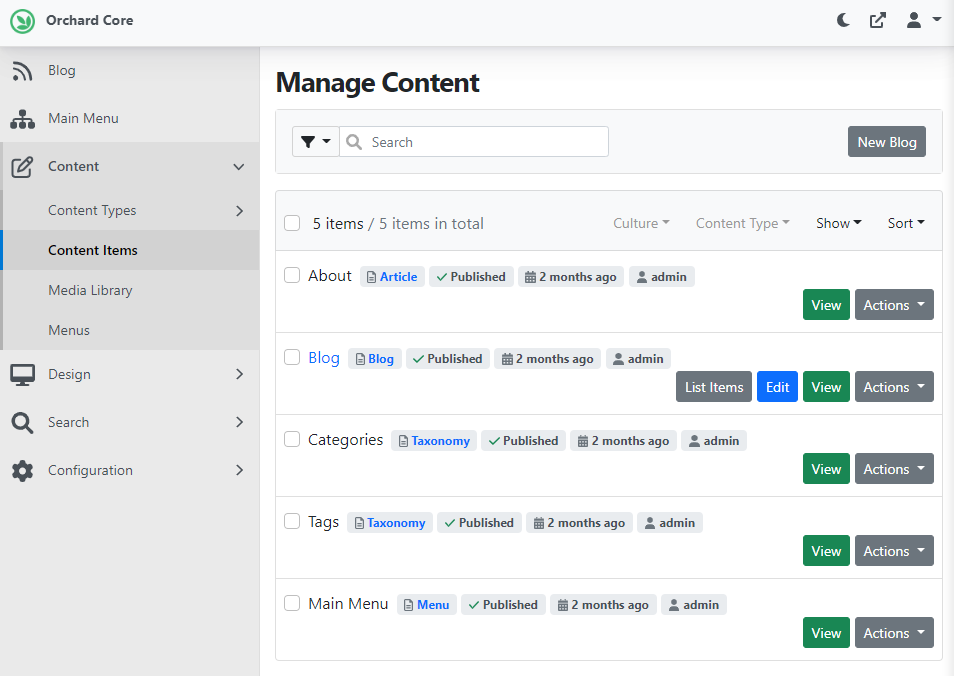Image resolution: width=954 pixels, height=676 pixels.
Task: Open site via external link icon
Action: [x=877, y=21]
